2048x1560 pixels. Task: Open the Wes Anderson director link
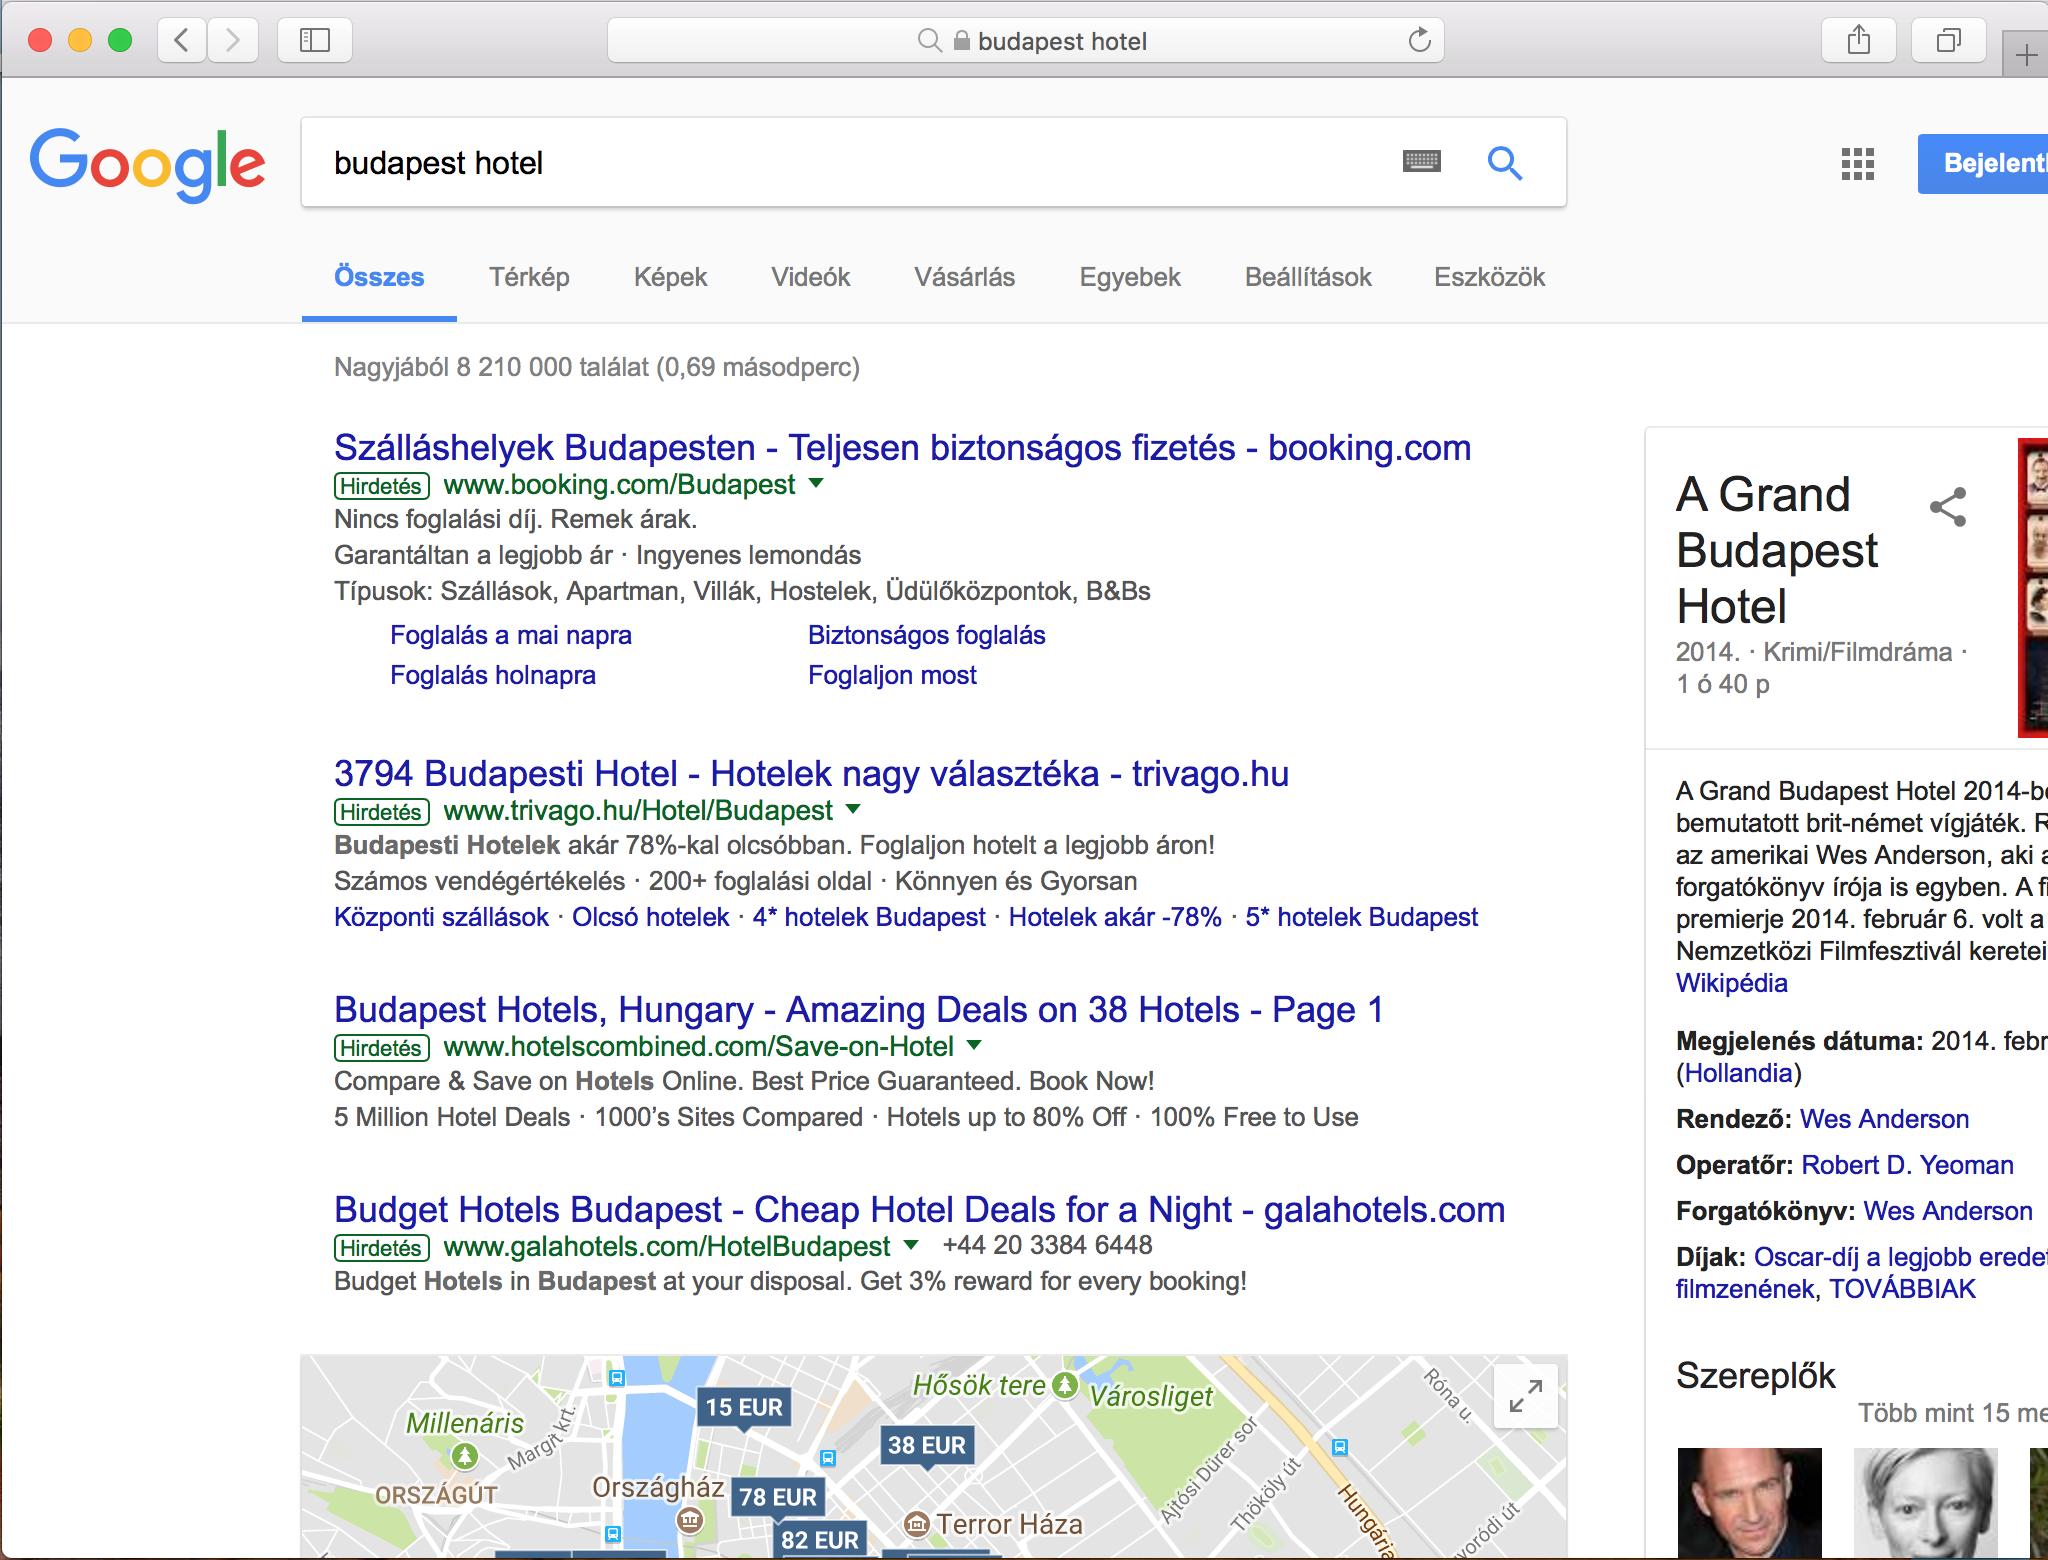pyautogui.click(x=1884, y=1119)
